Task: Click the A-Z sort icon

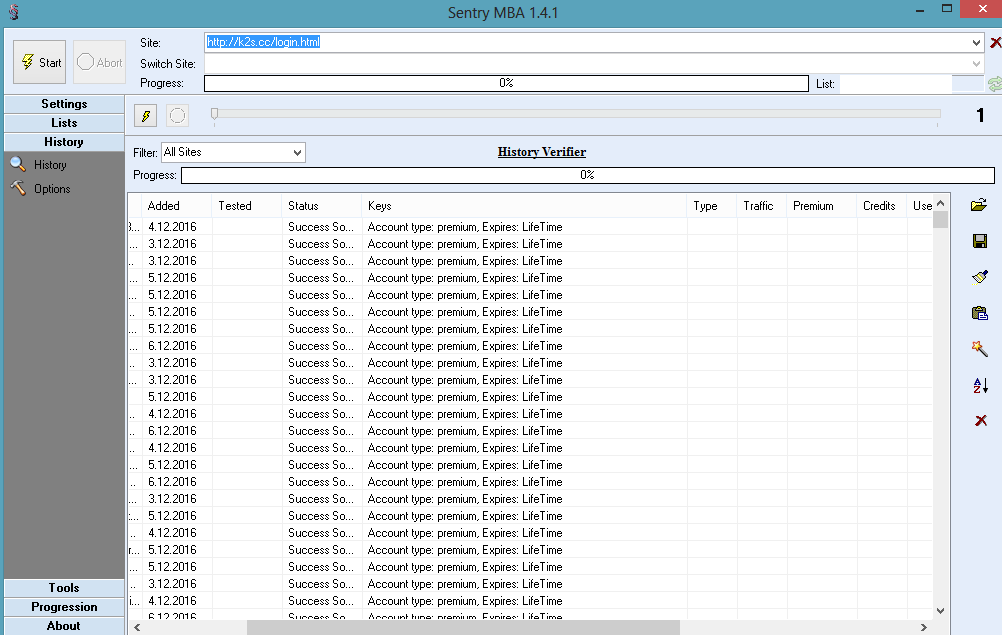Action: click(980, 385)
